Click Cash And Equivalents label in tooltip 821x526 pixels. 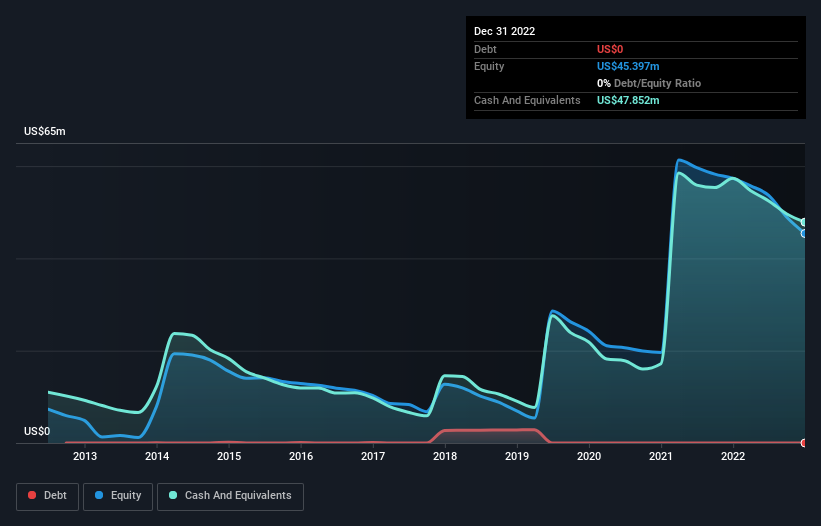[527, 100]
